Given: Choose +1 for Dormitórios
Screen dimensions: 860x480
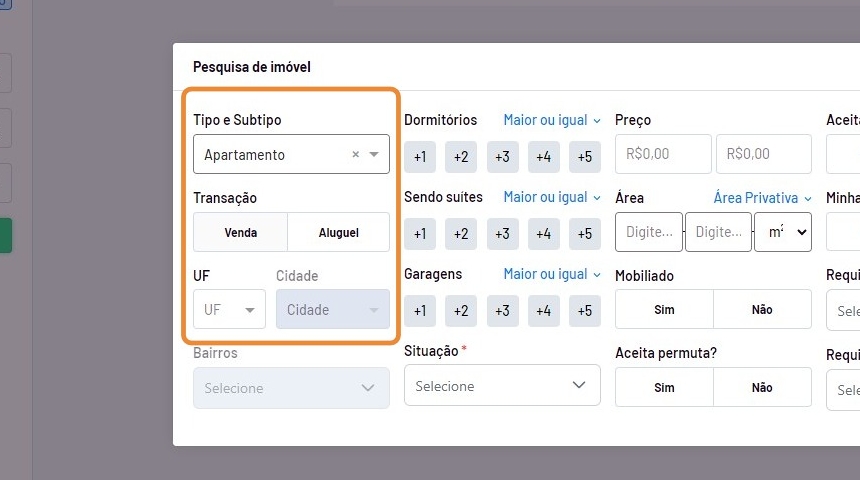Looking at the screenshot, I should 420,157.
